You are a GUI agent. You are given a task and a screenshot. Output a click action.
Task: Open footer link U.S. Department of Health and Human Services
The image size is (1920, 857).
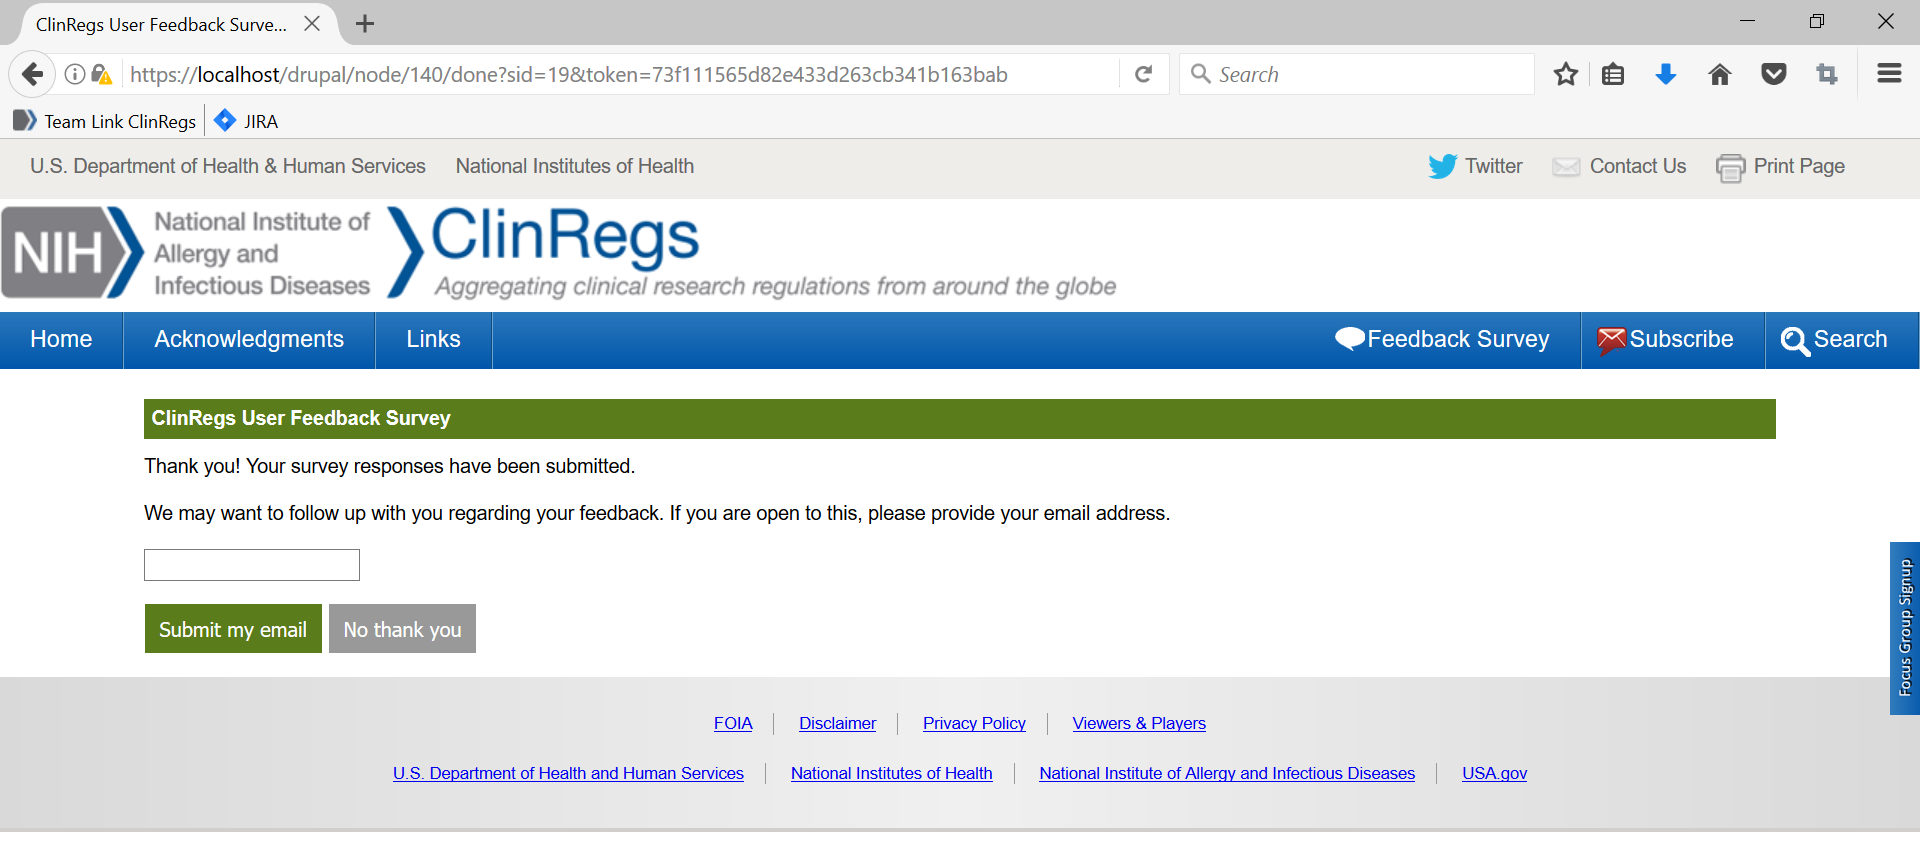568,773
